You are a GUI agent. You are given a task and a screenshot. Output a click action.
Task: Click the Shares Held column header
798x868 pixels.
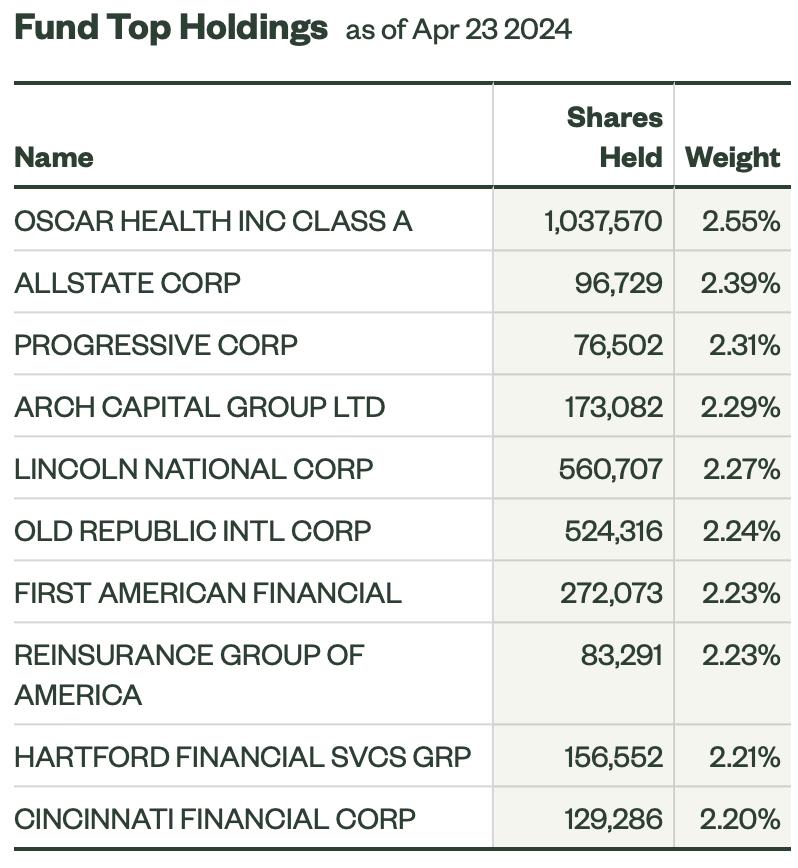tap(614, 137)
